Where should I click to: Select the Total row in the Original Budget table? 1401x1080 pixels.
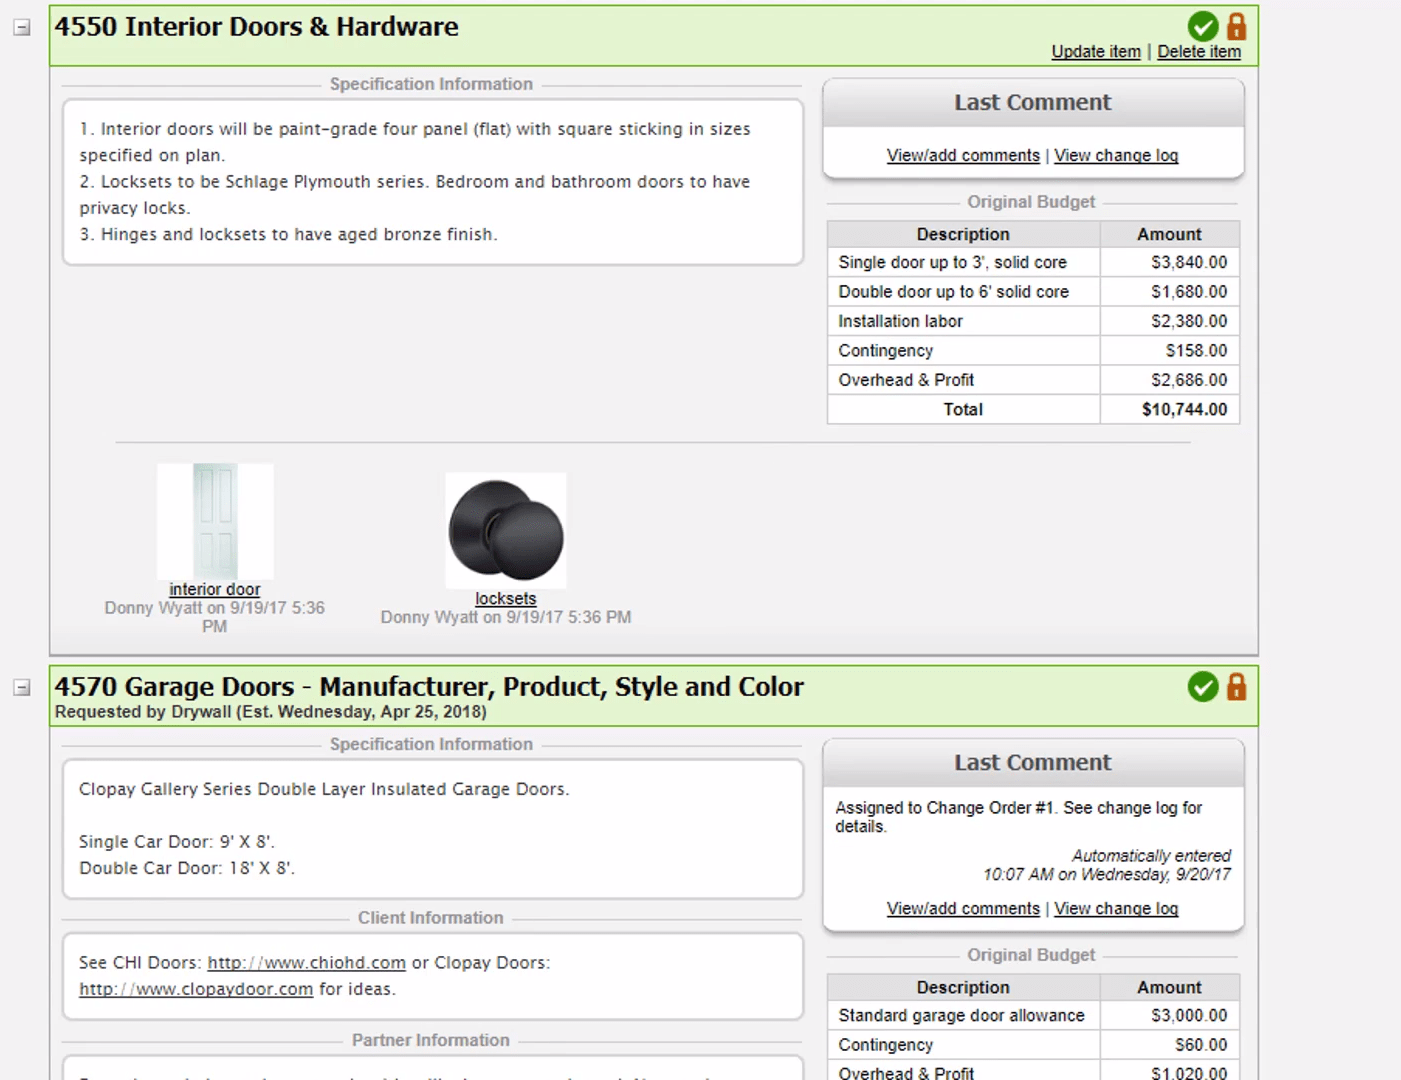pyautogui.click(x=963, y=409)
